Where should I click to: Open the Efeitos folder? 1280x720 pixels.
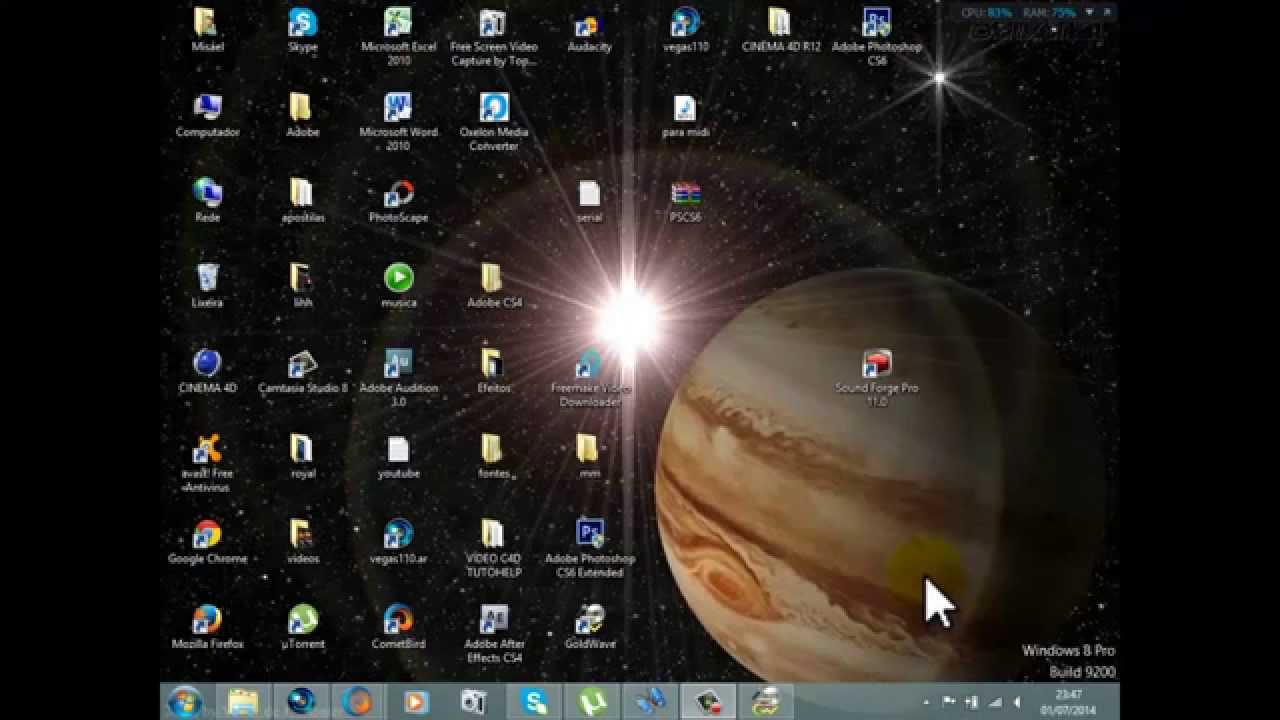[494, 370]
